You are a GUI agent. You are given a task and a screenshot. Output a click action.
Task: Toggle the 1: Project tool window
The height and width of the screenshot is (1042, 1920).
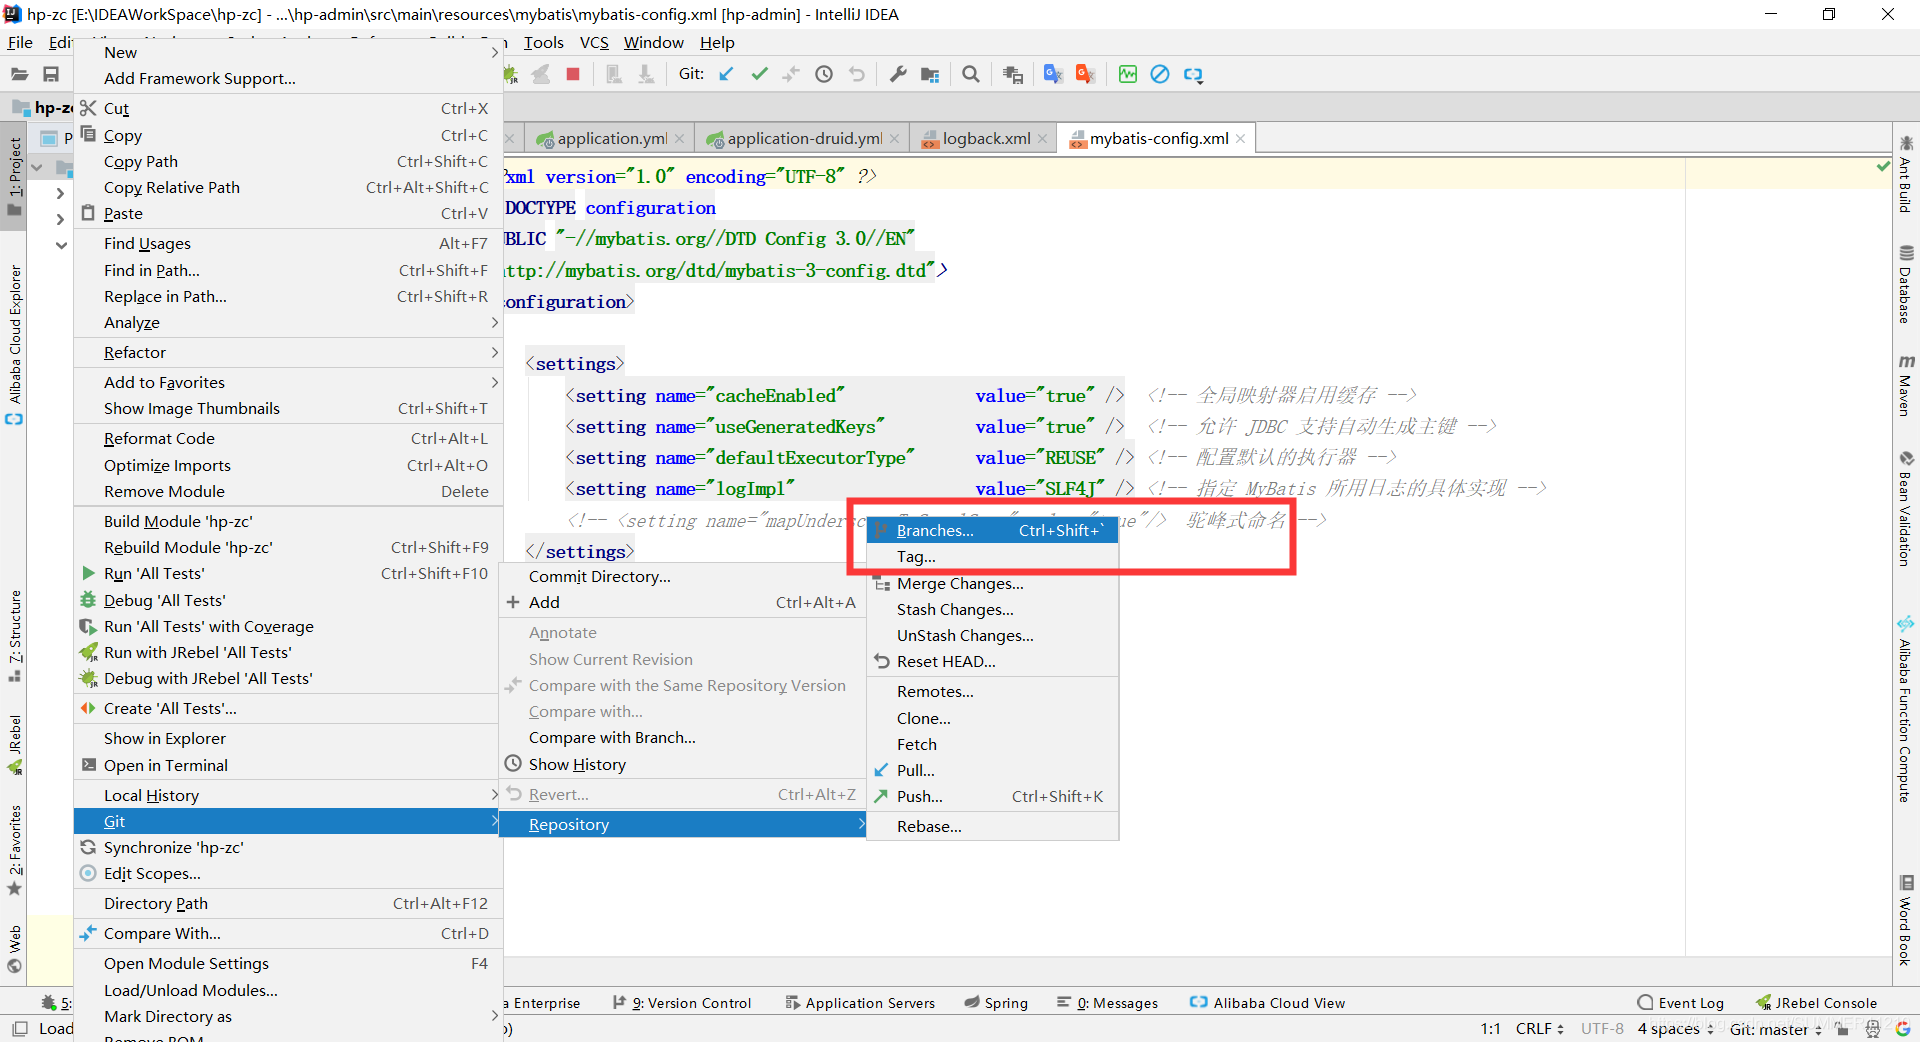[14, 178]
